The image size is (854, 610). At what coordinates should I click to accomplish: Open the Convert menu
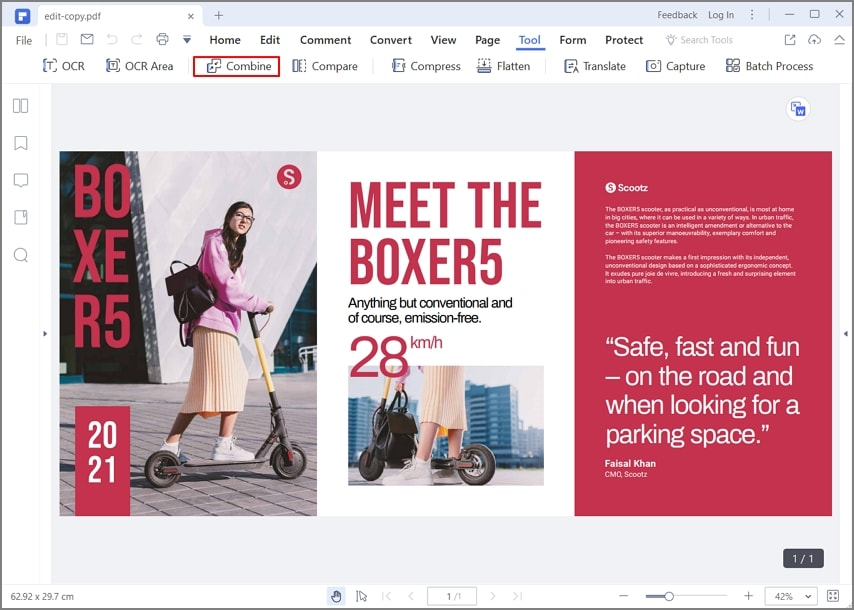point(390,40)
